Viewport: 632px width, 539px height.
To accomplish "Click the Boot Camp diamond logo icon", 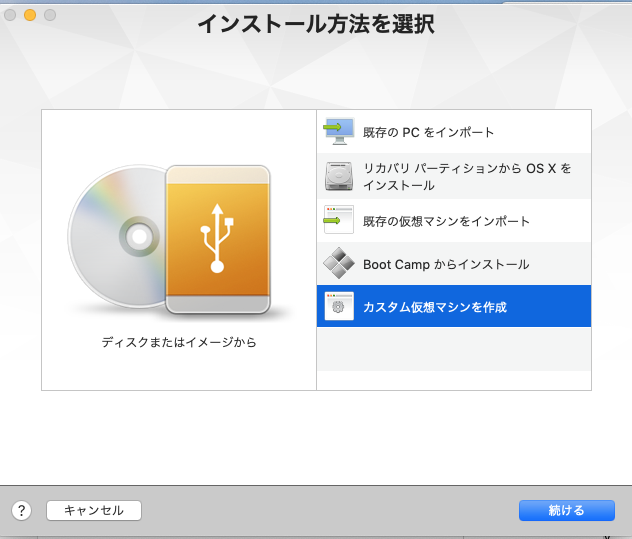I will point(339,263).
